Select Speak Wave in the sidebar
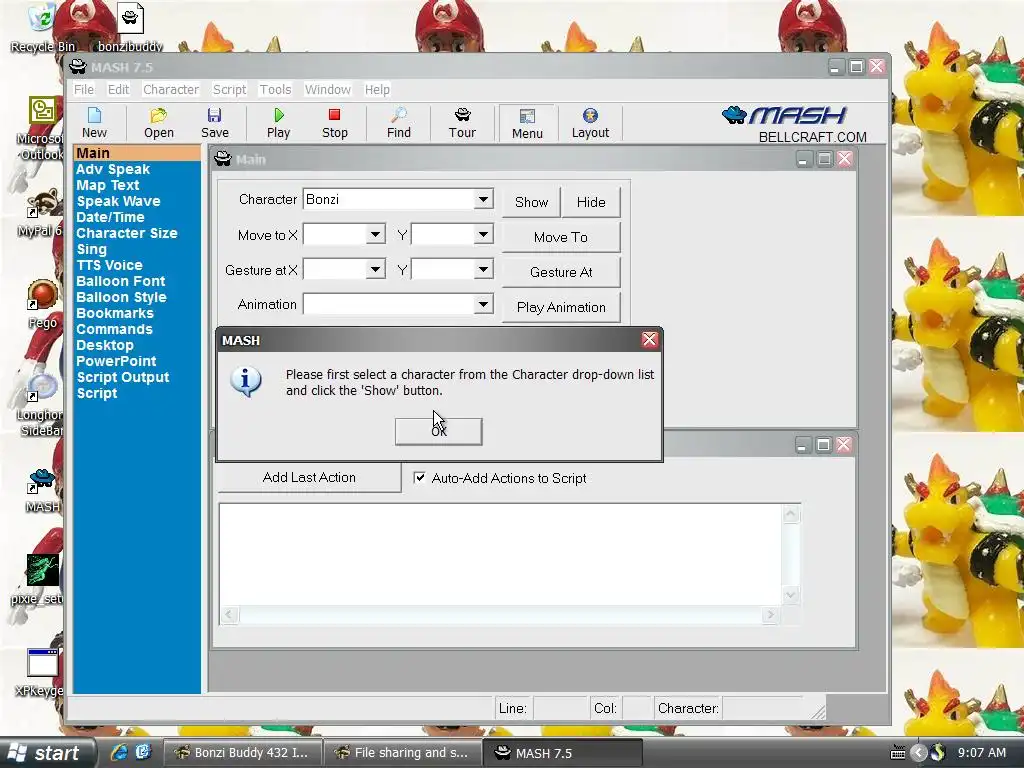Image resolution: width=1024 pixels, height=768 pixels. (x=118, y=201)
